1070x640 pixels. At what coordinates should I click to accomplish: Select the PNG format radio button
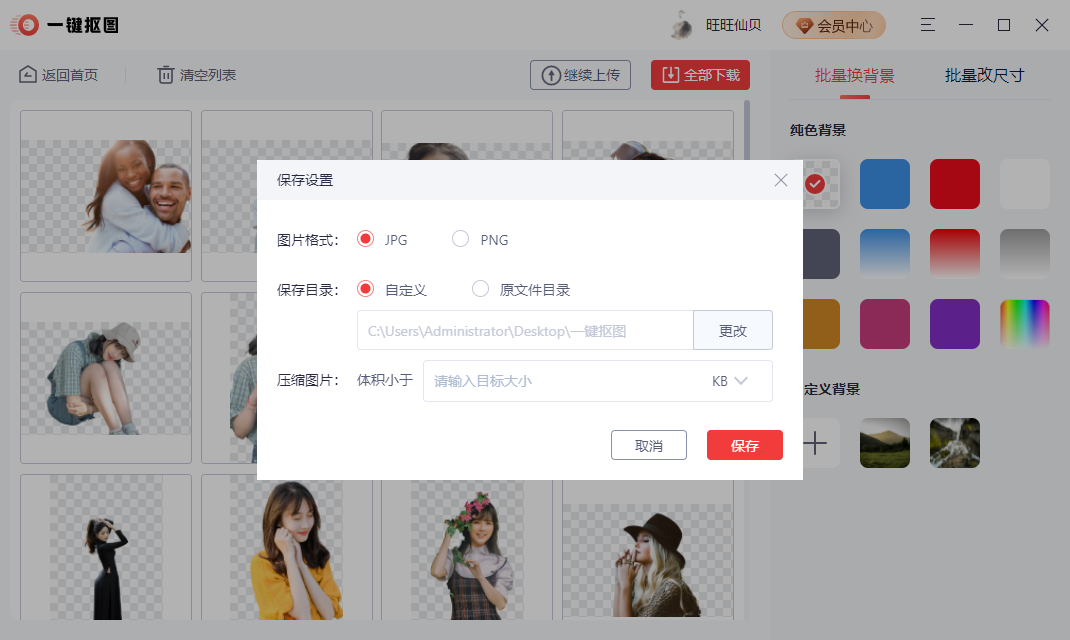(460, 239)
